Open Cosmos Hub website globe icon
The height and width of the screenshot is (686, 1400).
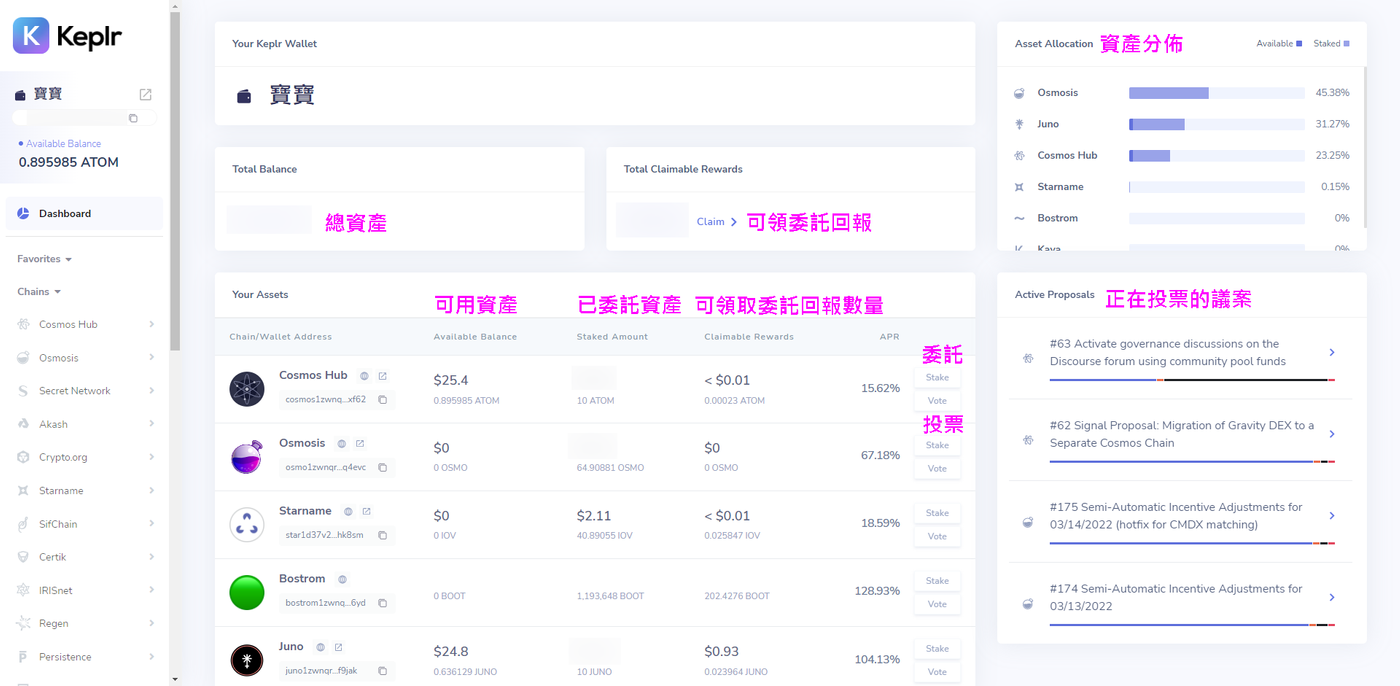pos(365,376)
